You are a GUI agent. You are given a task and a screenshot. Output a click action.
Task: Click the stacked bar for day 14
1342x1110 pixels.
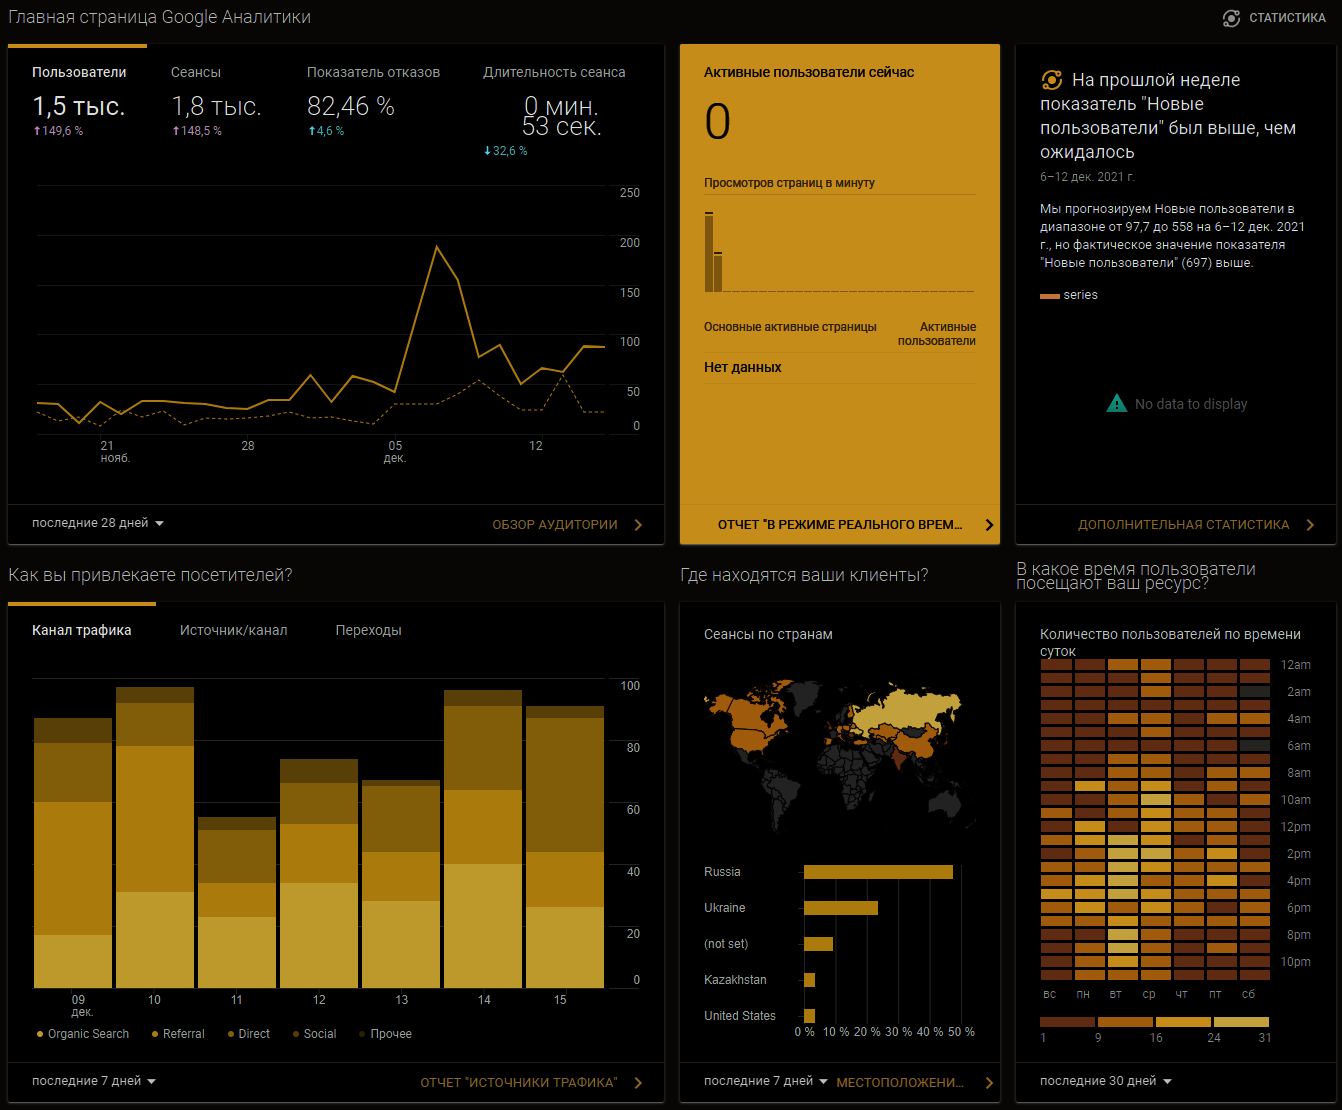(483, 839)
